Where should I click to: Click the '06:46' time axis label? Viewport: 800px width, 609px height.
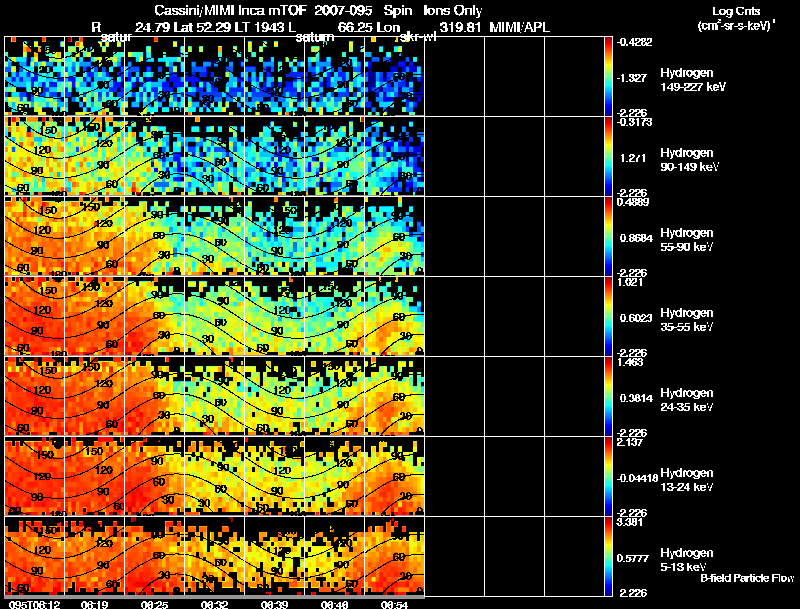334,604
